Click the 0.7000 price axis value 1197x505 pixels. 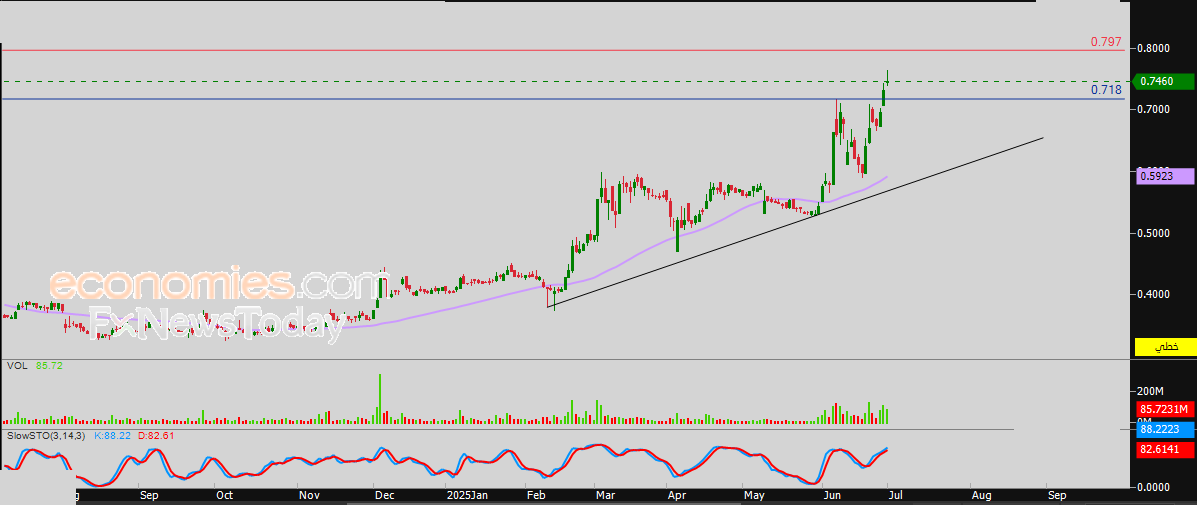tap(1153, 110)
